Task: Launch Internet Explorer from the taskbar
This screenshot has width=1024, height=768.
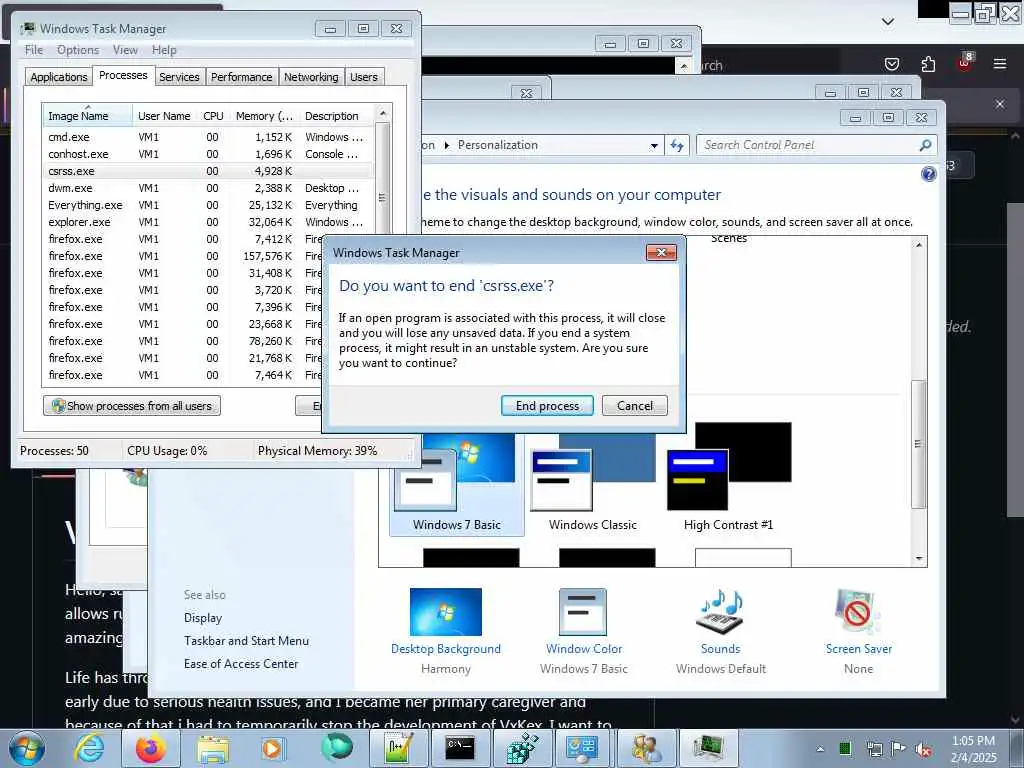Action: click(89, 748)
